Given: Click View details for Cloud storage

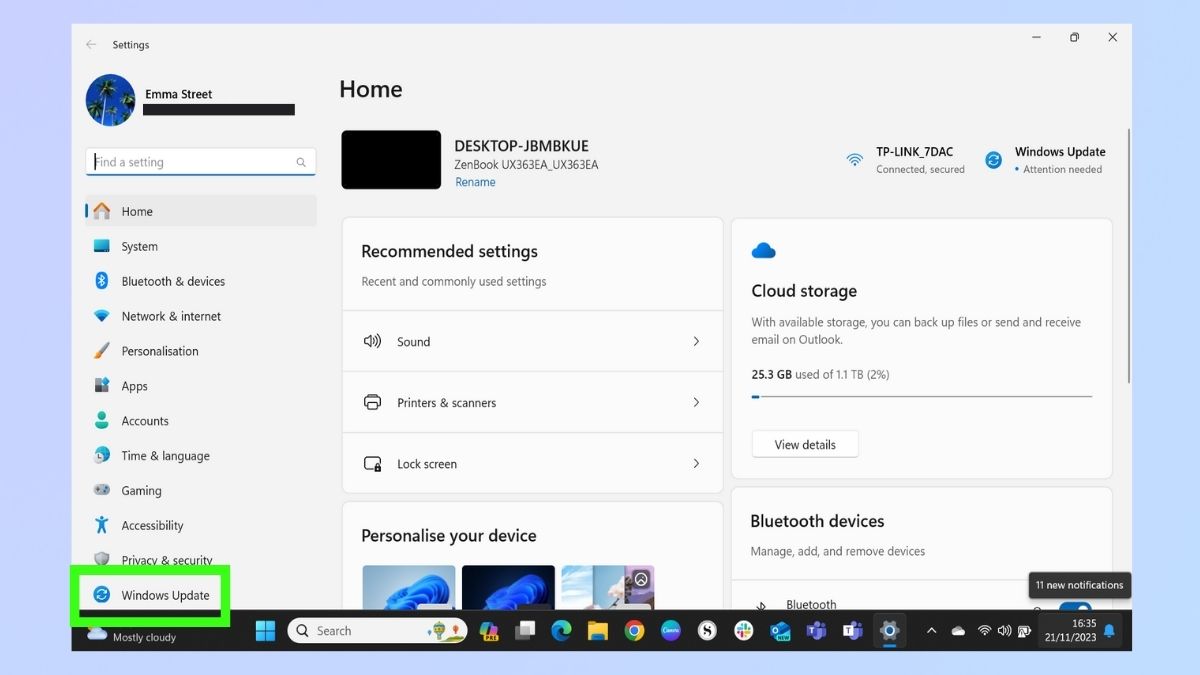Looking at the screenshot, I should pos(804,443).
